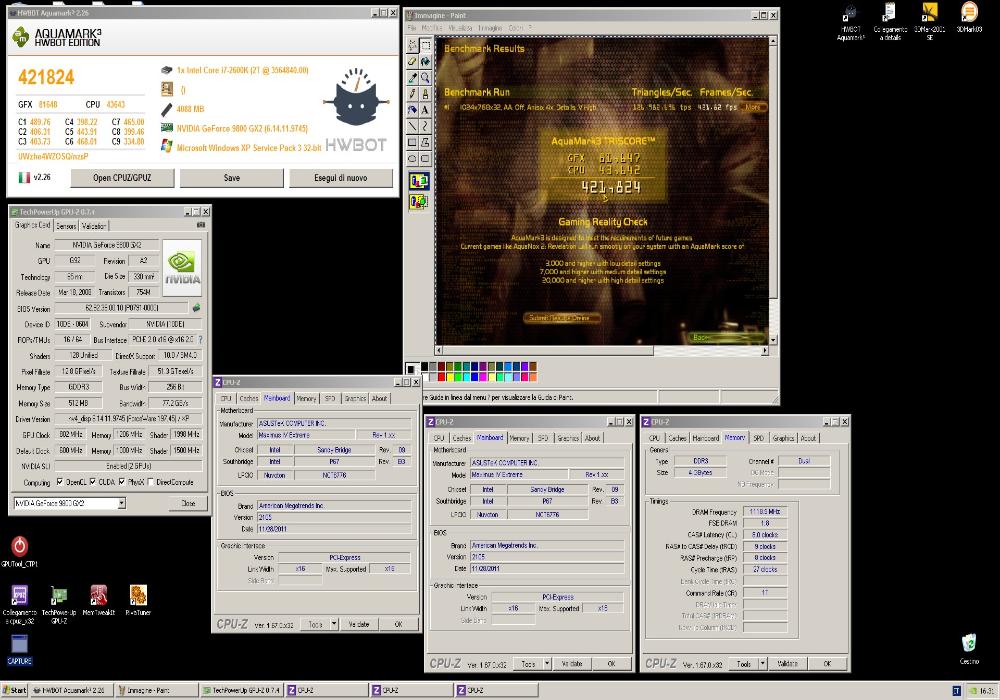This screenshot has width=1000, height=700.
Task: Pick the red color in Paint palette
Action: point(441,377)
